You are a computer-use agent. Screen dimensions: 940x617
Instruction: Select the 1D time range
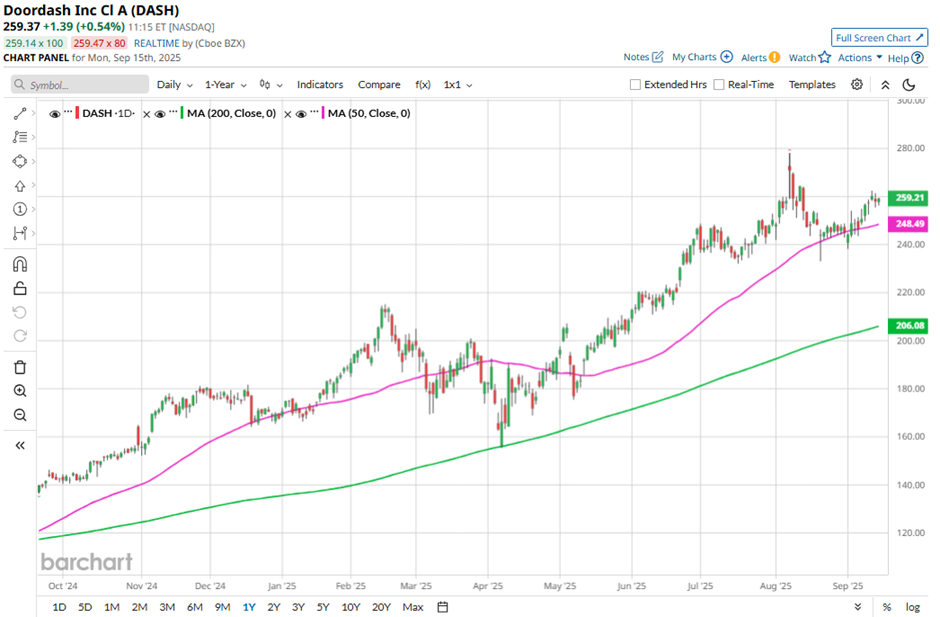click(x=59, y=607)
